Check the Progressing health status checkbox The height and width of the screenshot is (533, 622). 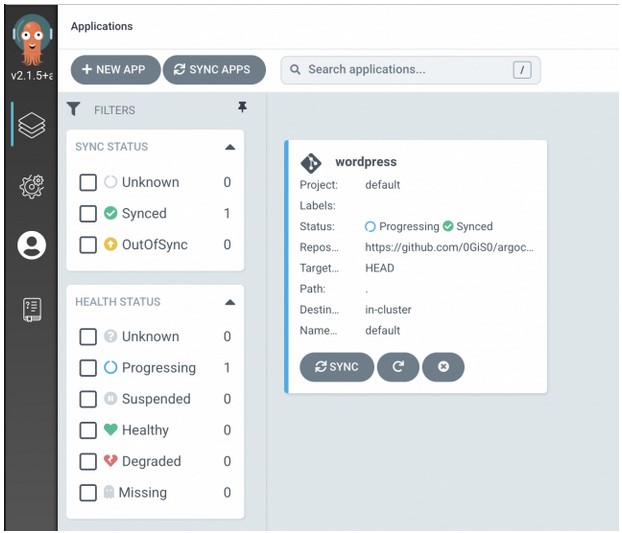[x=88, y=368]
